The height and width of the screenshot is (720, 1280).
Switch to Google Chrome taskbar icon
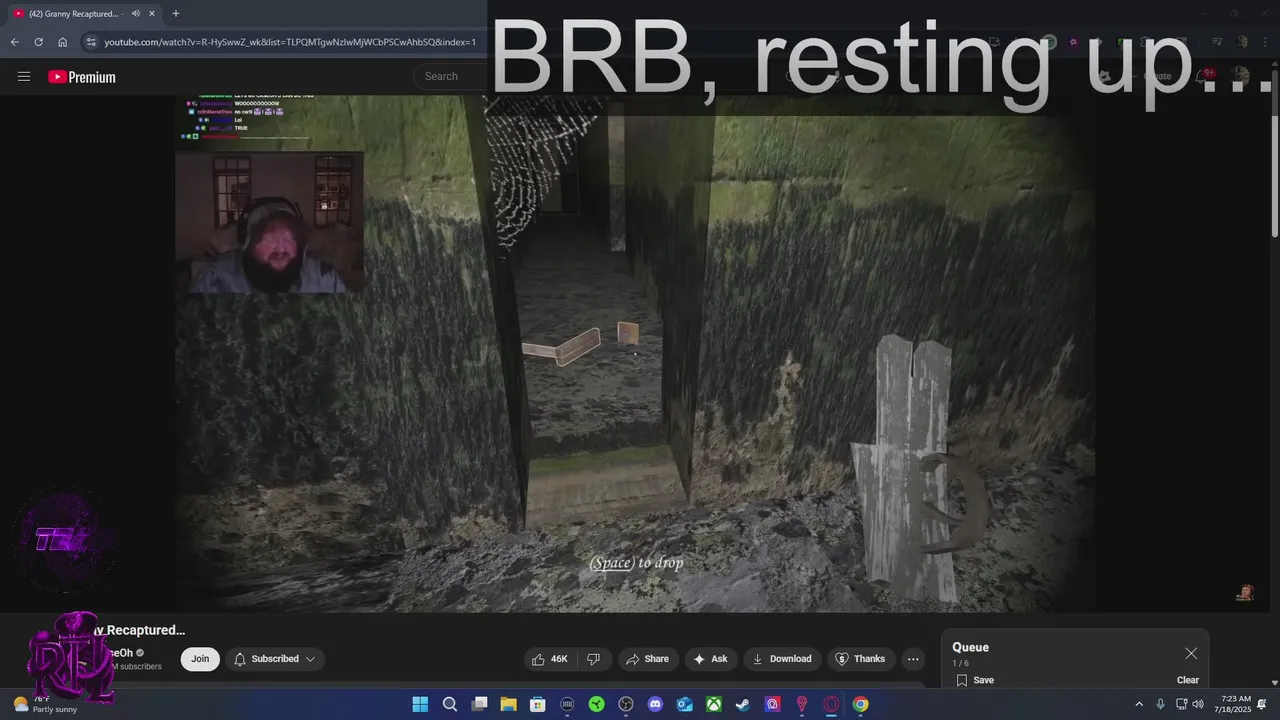click(860, 704)
